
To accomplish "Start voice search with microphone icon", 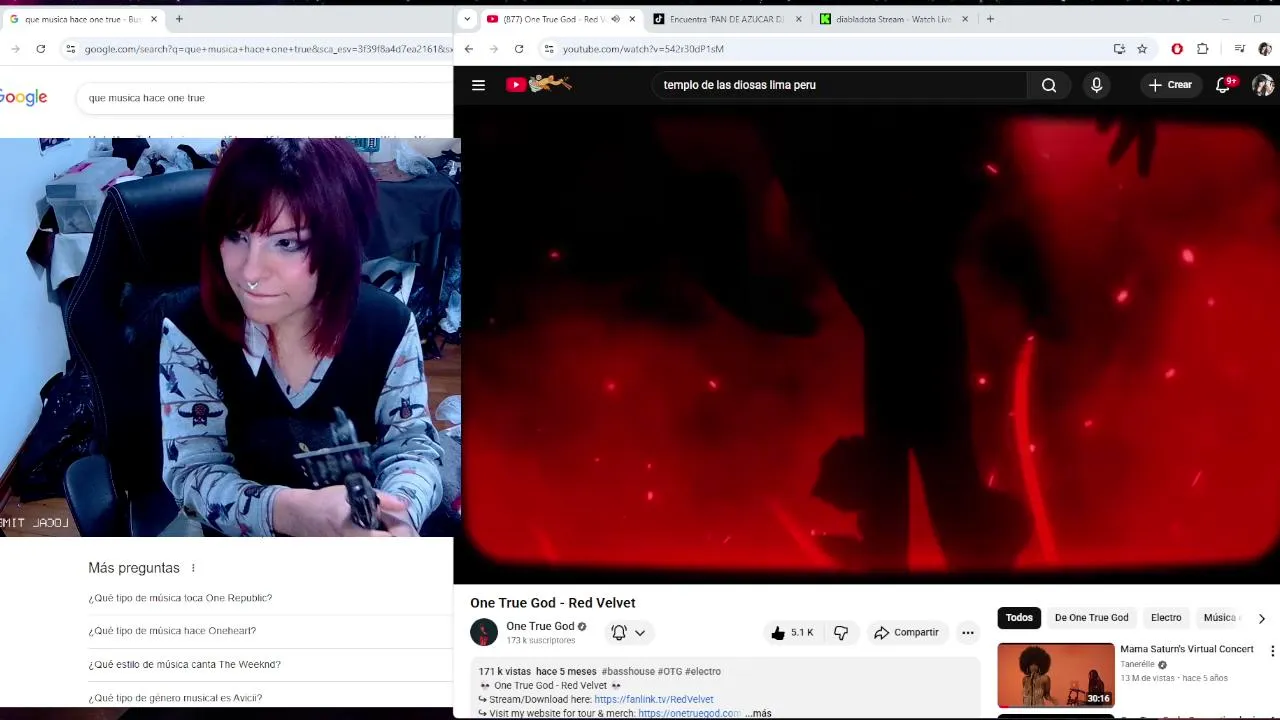I will (1096, 85).
